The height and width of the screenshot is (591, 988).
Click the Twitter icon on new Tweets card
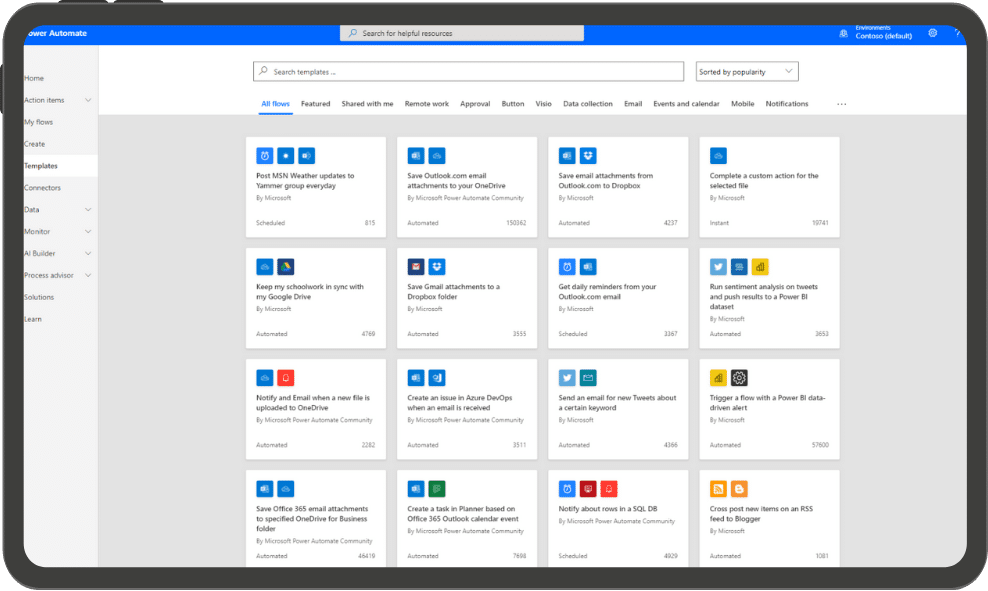567,377
